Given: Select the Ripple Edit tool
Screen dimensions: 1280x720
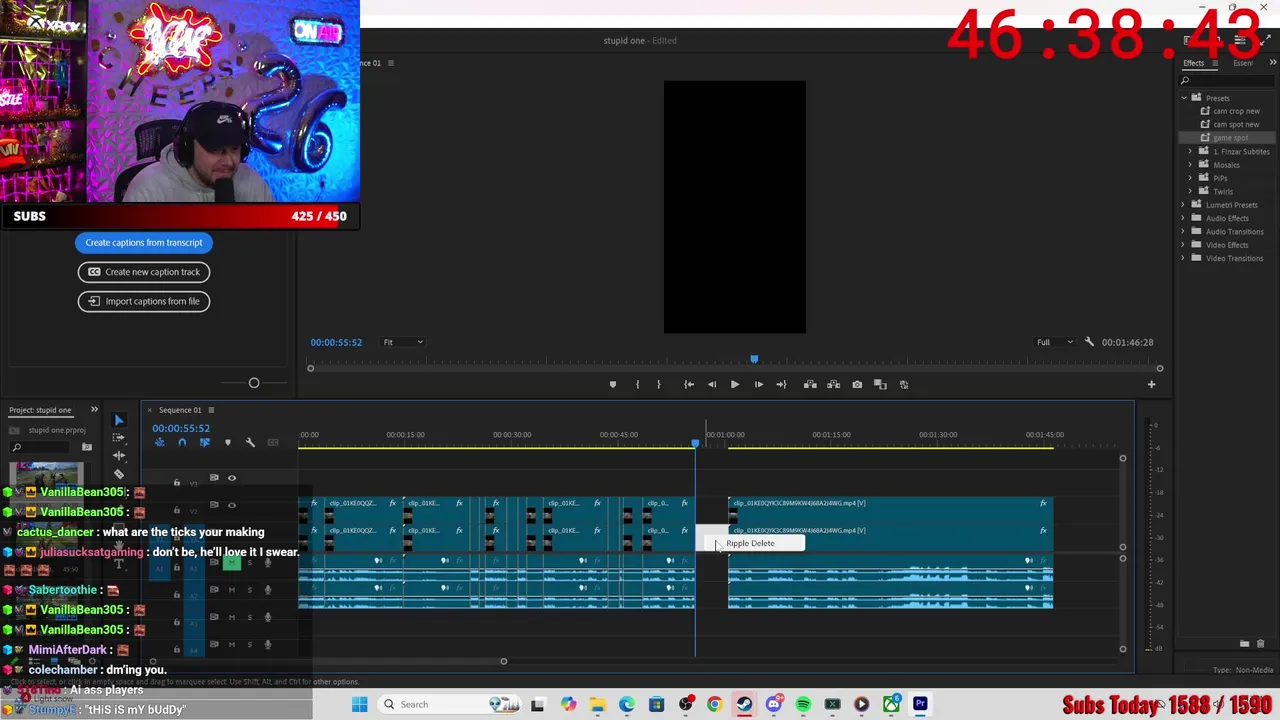Looking at the screenshot, I should 119,456.
